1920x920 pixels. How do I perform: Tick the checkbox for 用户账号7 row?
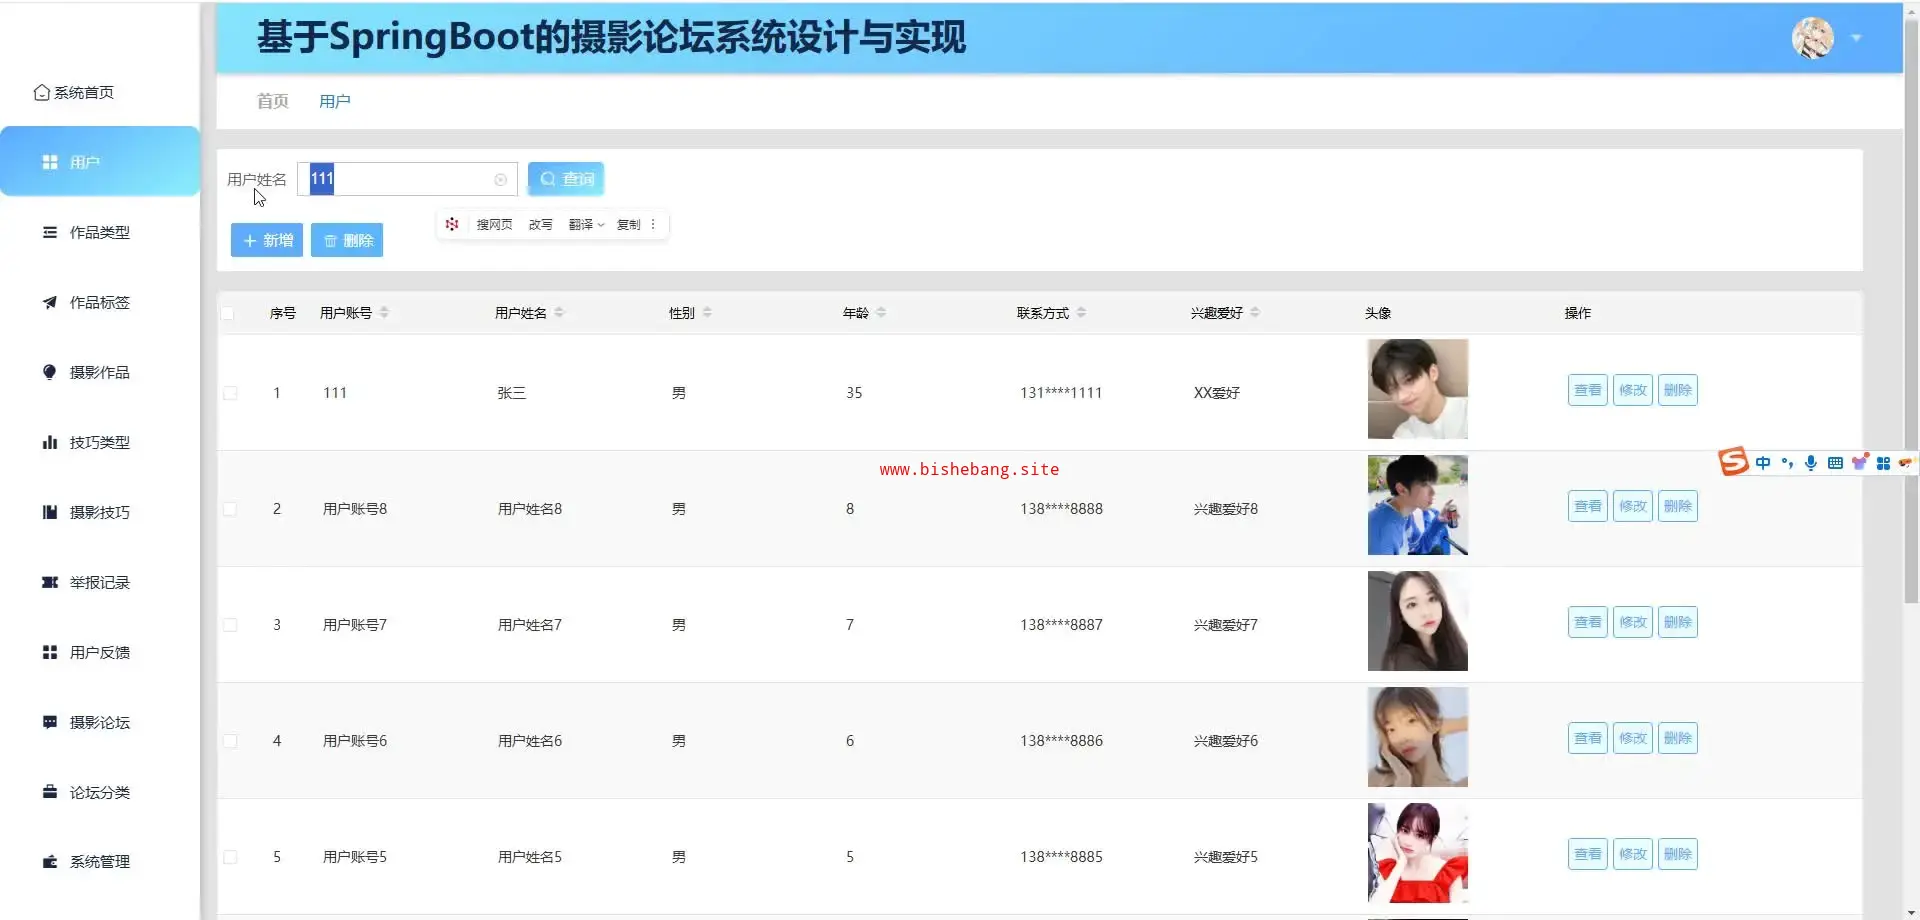click(x=230, y=625)
